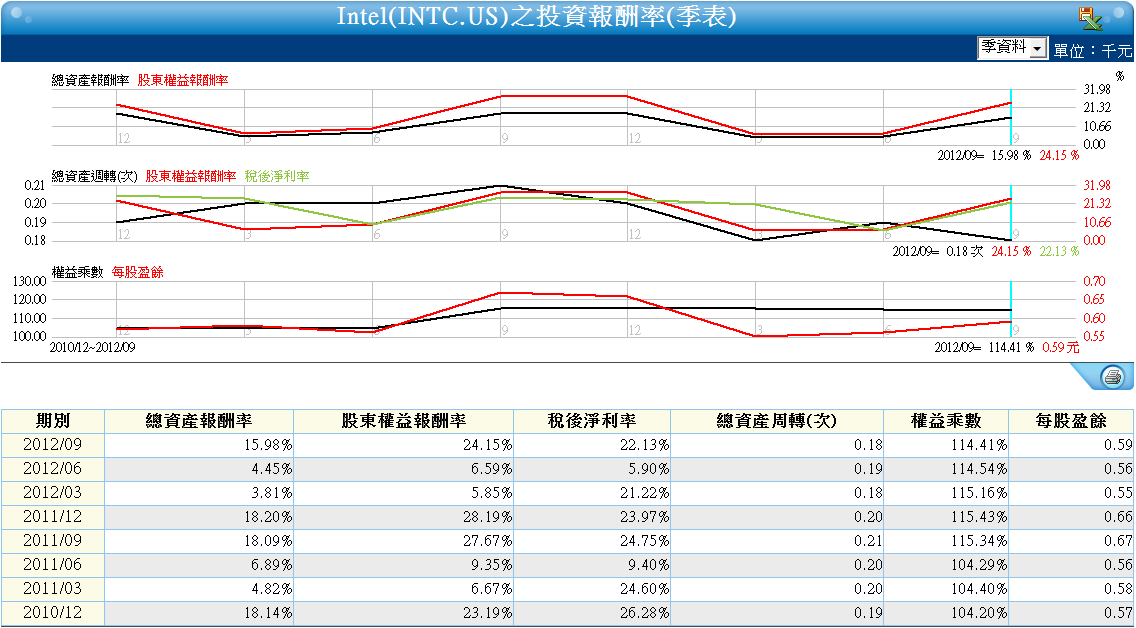Click the 期別 column header
Screen dimensions: 1136x628
pyautogui.click(x=53, y=421)
